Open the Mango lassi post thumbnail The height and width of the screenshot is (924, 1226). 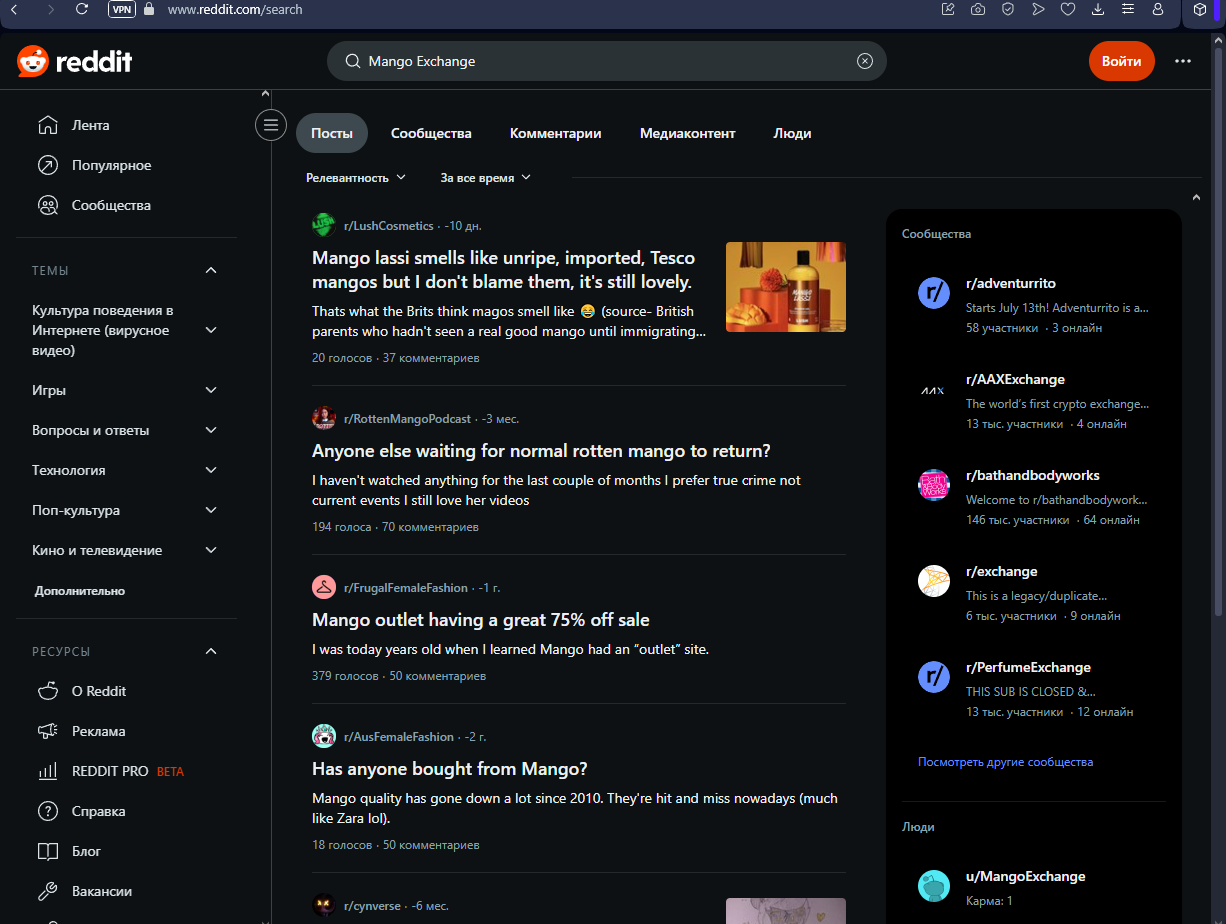pos(785,287)
